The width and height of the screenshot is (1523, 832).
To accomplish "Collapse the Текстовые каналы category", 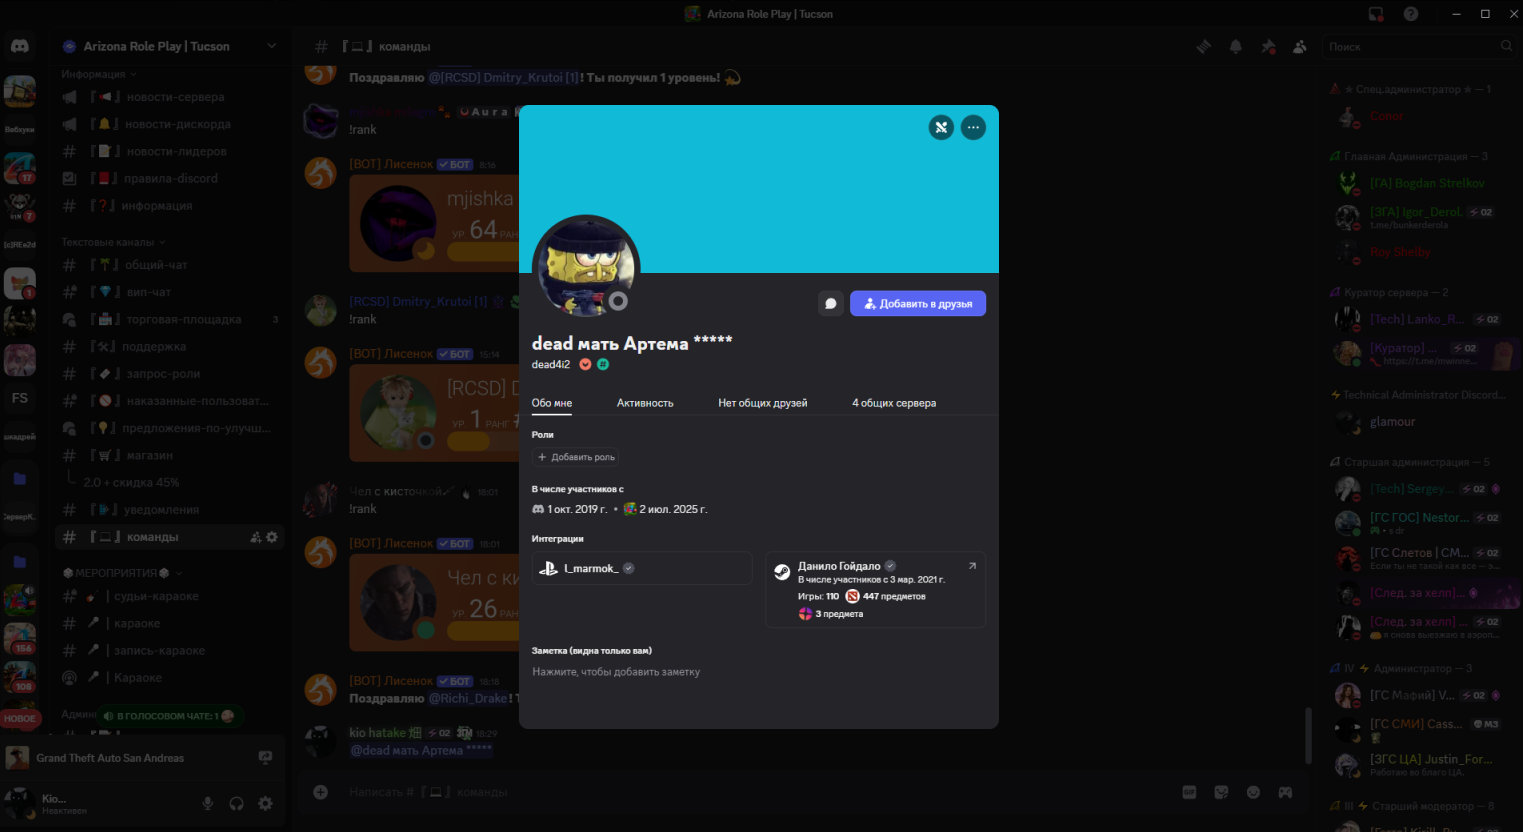I will click(113, 242).
